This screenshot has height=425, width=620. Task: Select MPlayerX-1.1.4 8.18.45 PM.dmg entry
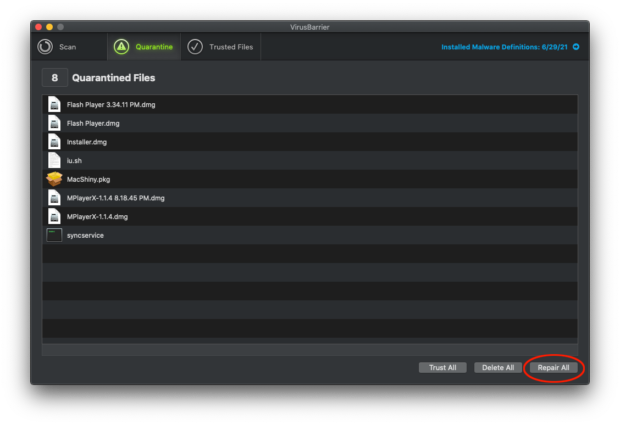115,198
